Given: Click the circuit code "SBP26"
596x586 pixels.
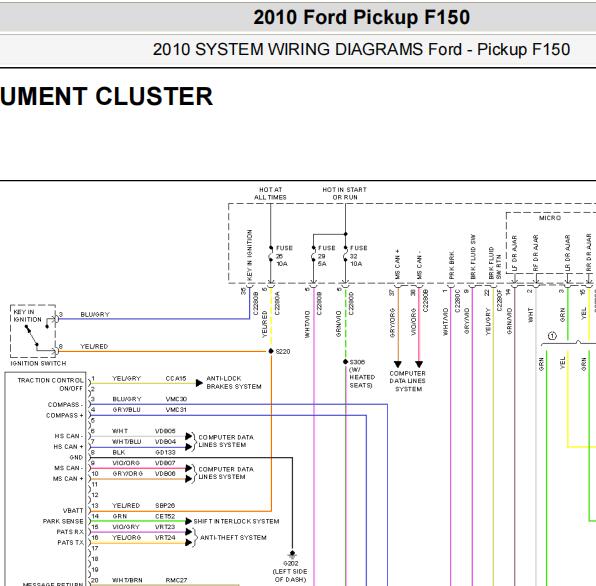Looking at the screenshot, I should point(165,506).
